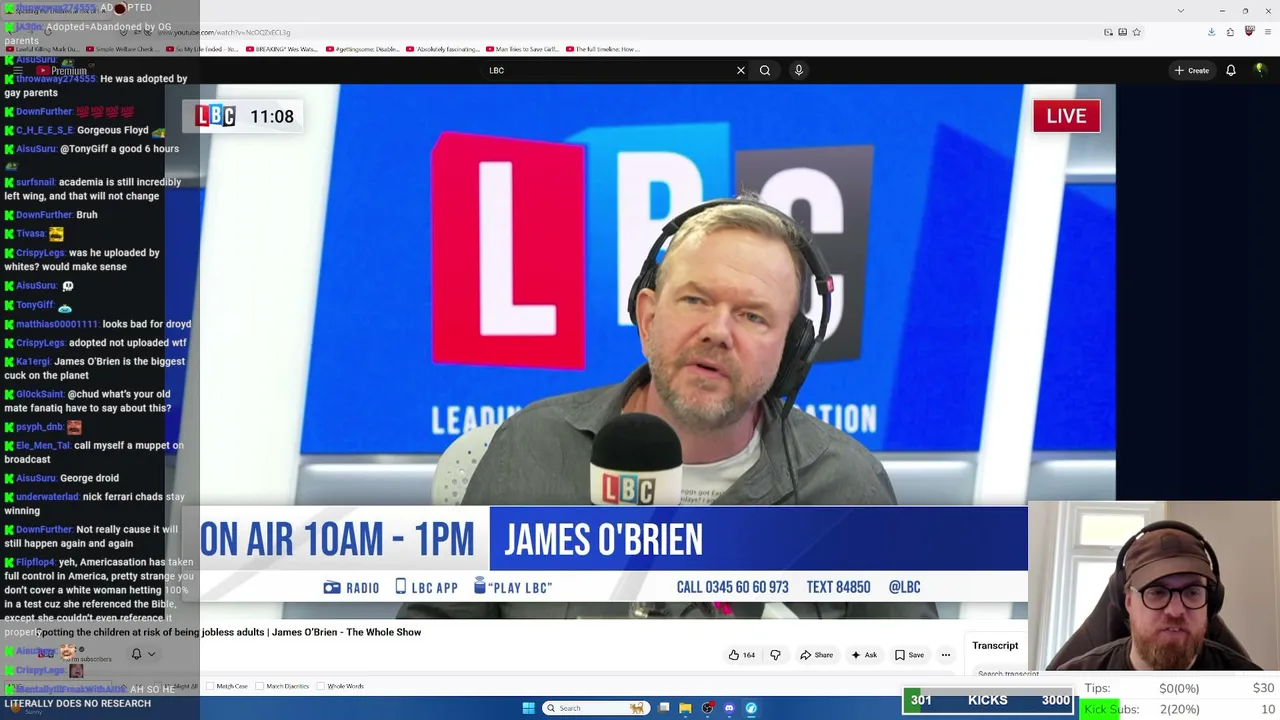This screenshot has width=1280, height=720.
Task: Click the 'Tips: $0(0%)' goal row
Action: [x=1180, y=688]
